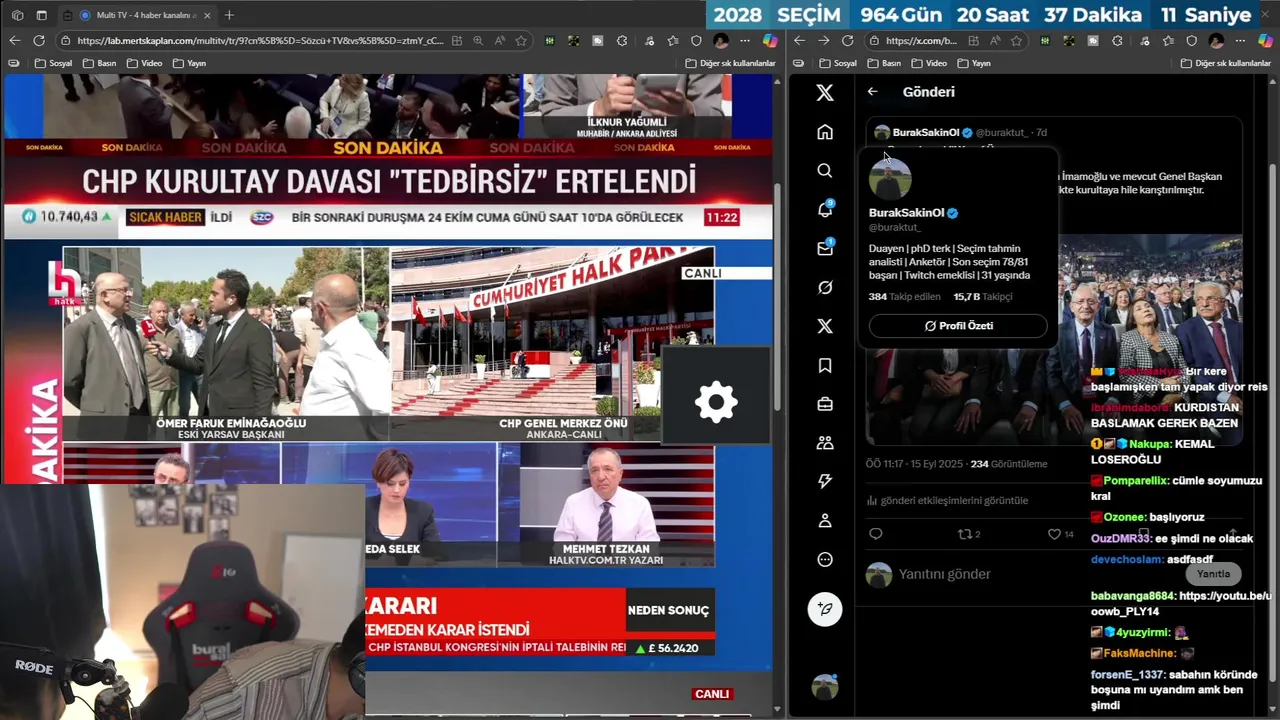
Task: Click the favorite star in Multi TV address bar
Action: [521, 41]
